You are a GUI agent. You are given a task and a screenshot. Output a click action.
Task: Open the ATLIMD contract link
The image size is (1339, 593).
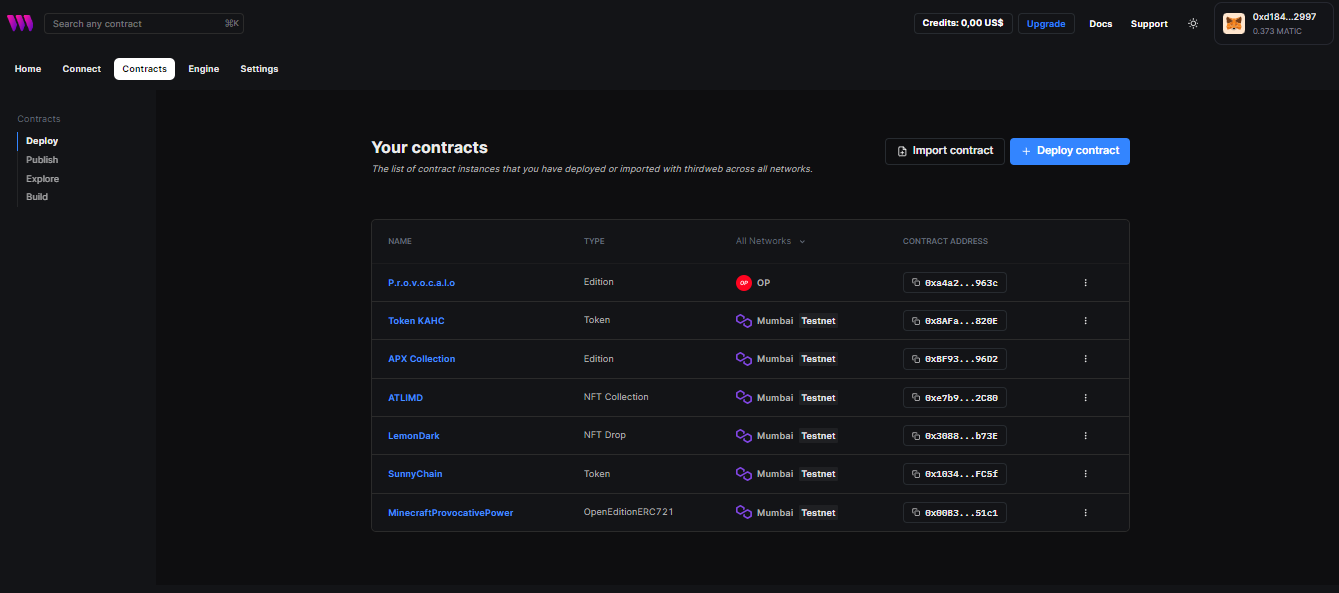405,398
